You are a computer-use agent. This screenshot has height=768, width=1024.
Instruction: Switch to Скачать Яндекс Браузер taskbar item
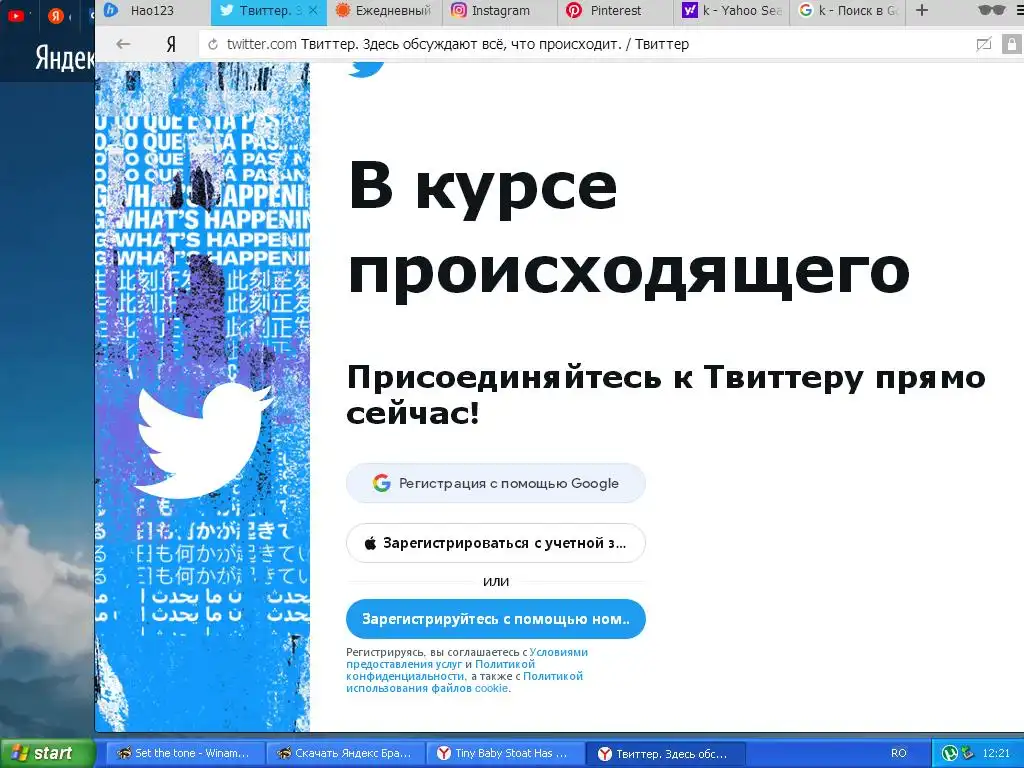tap(345, 753)
